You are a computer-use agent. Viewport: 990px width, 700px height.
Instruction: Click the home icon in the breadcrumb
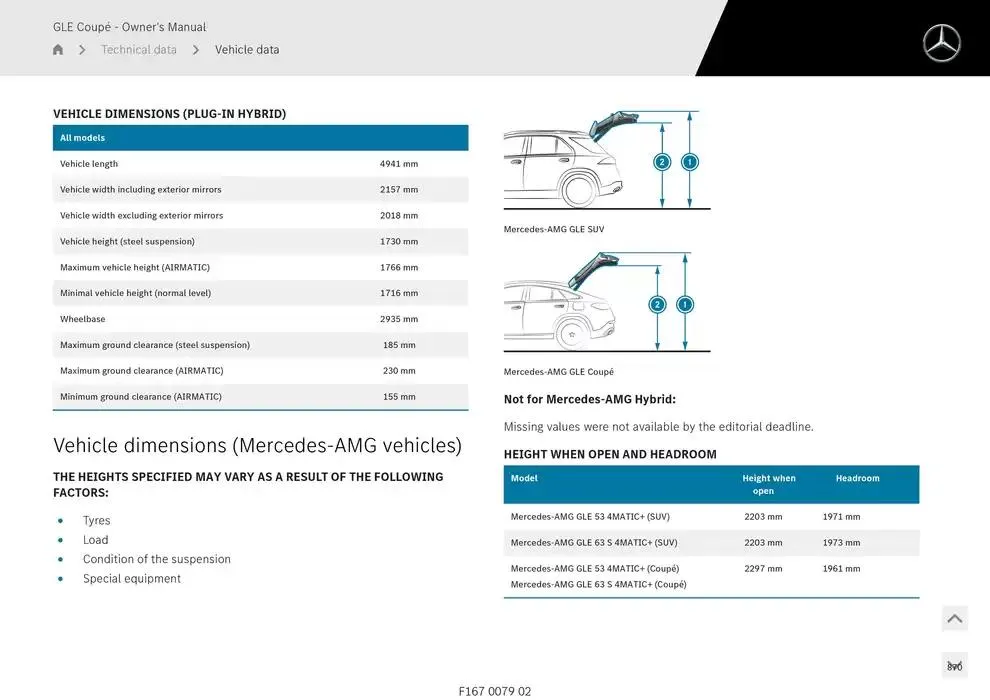point(58,50)
